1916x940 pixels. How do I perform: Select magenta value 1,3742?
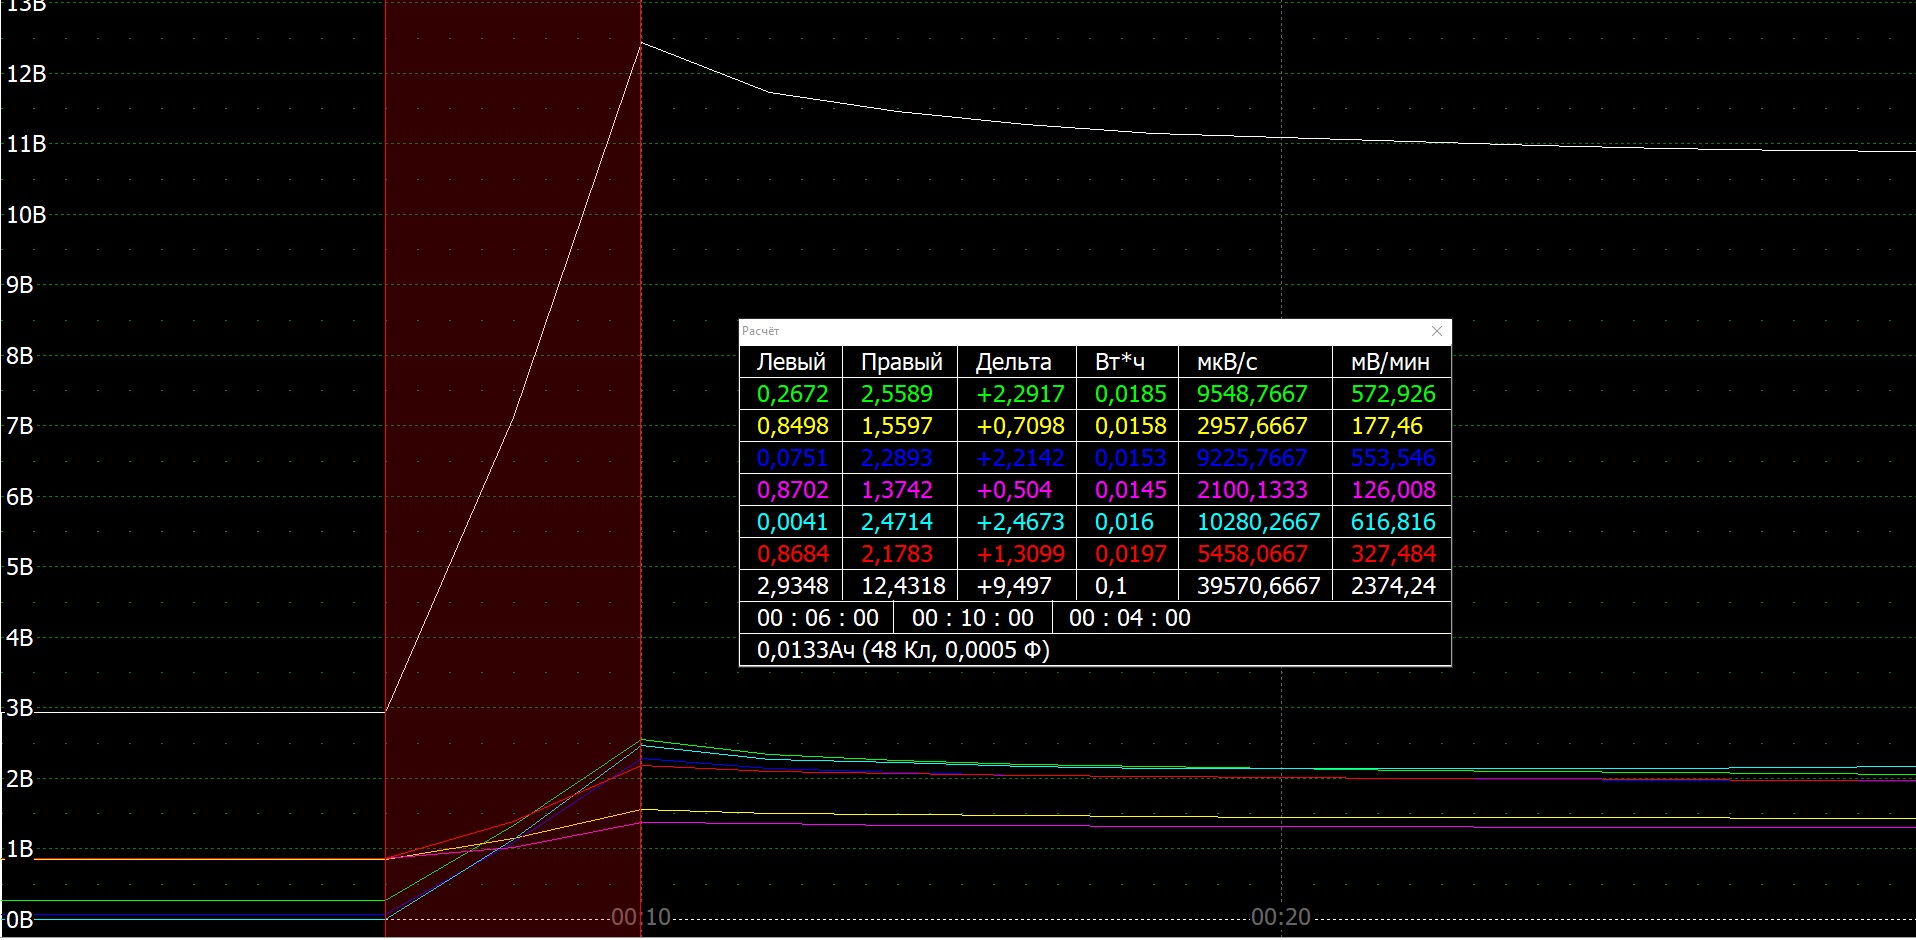click(896, 490)
